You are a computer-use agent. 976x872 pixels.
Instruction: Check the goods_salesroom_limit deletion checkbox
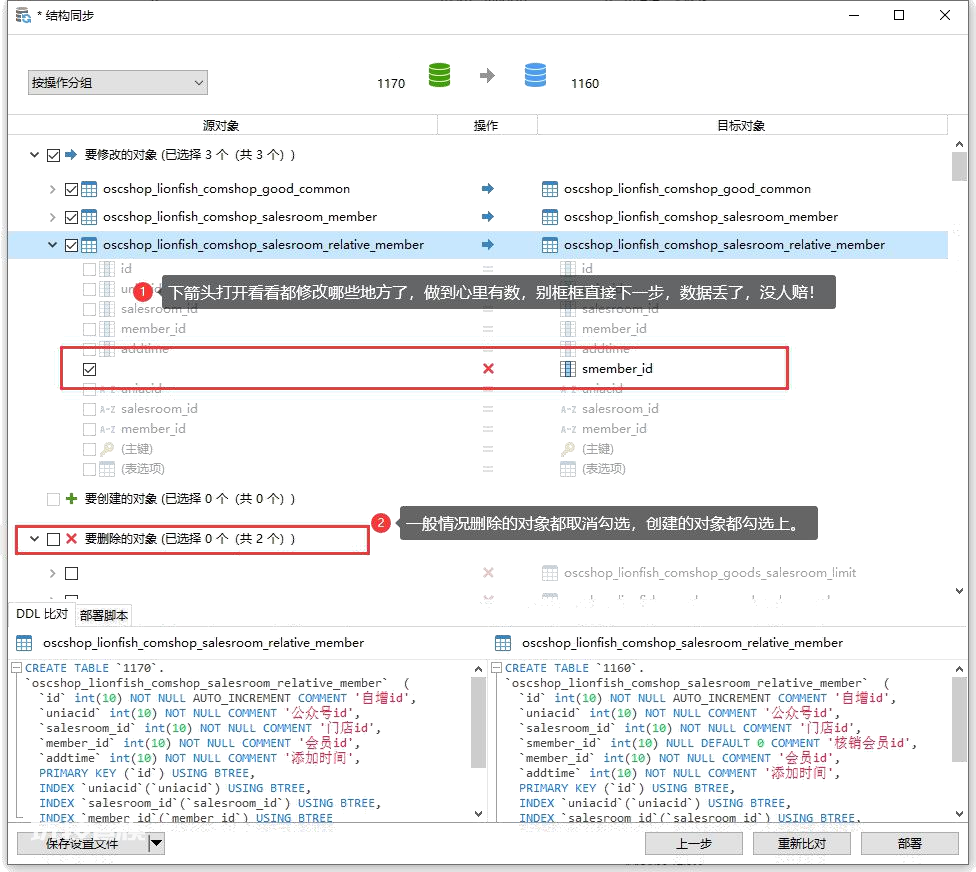pos(72,573)
